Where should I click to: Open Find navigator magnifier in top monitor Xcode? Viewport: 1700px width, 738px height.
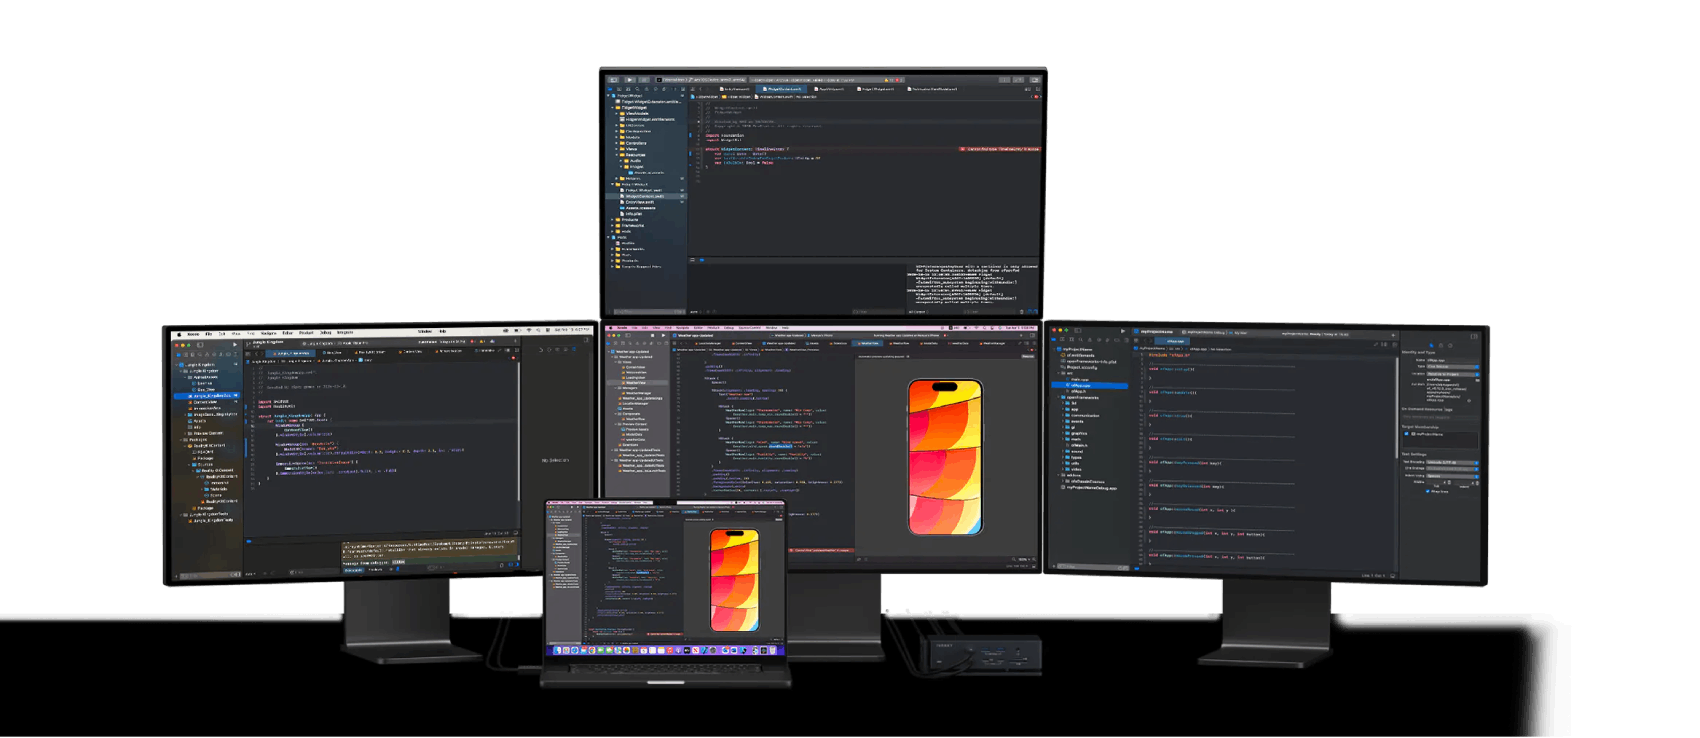tap(637, 89)
